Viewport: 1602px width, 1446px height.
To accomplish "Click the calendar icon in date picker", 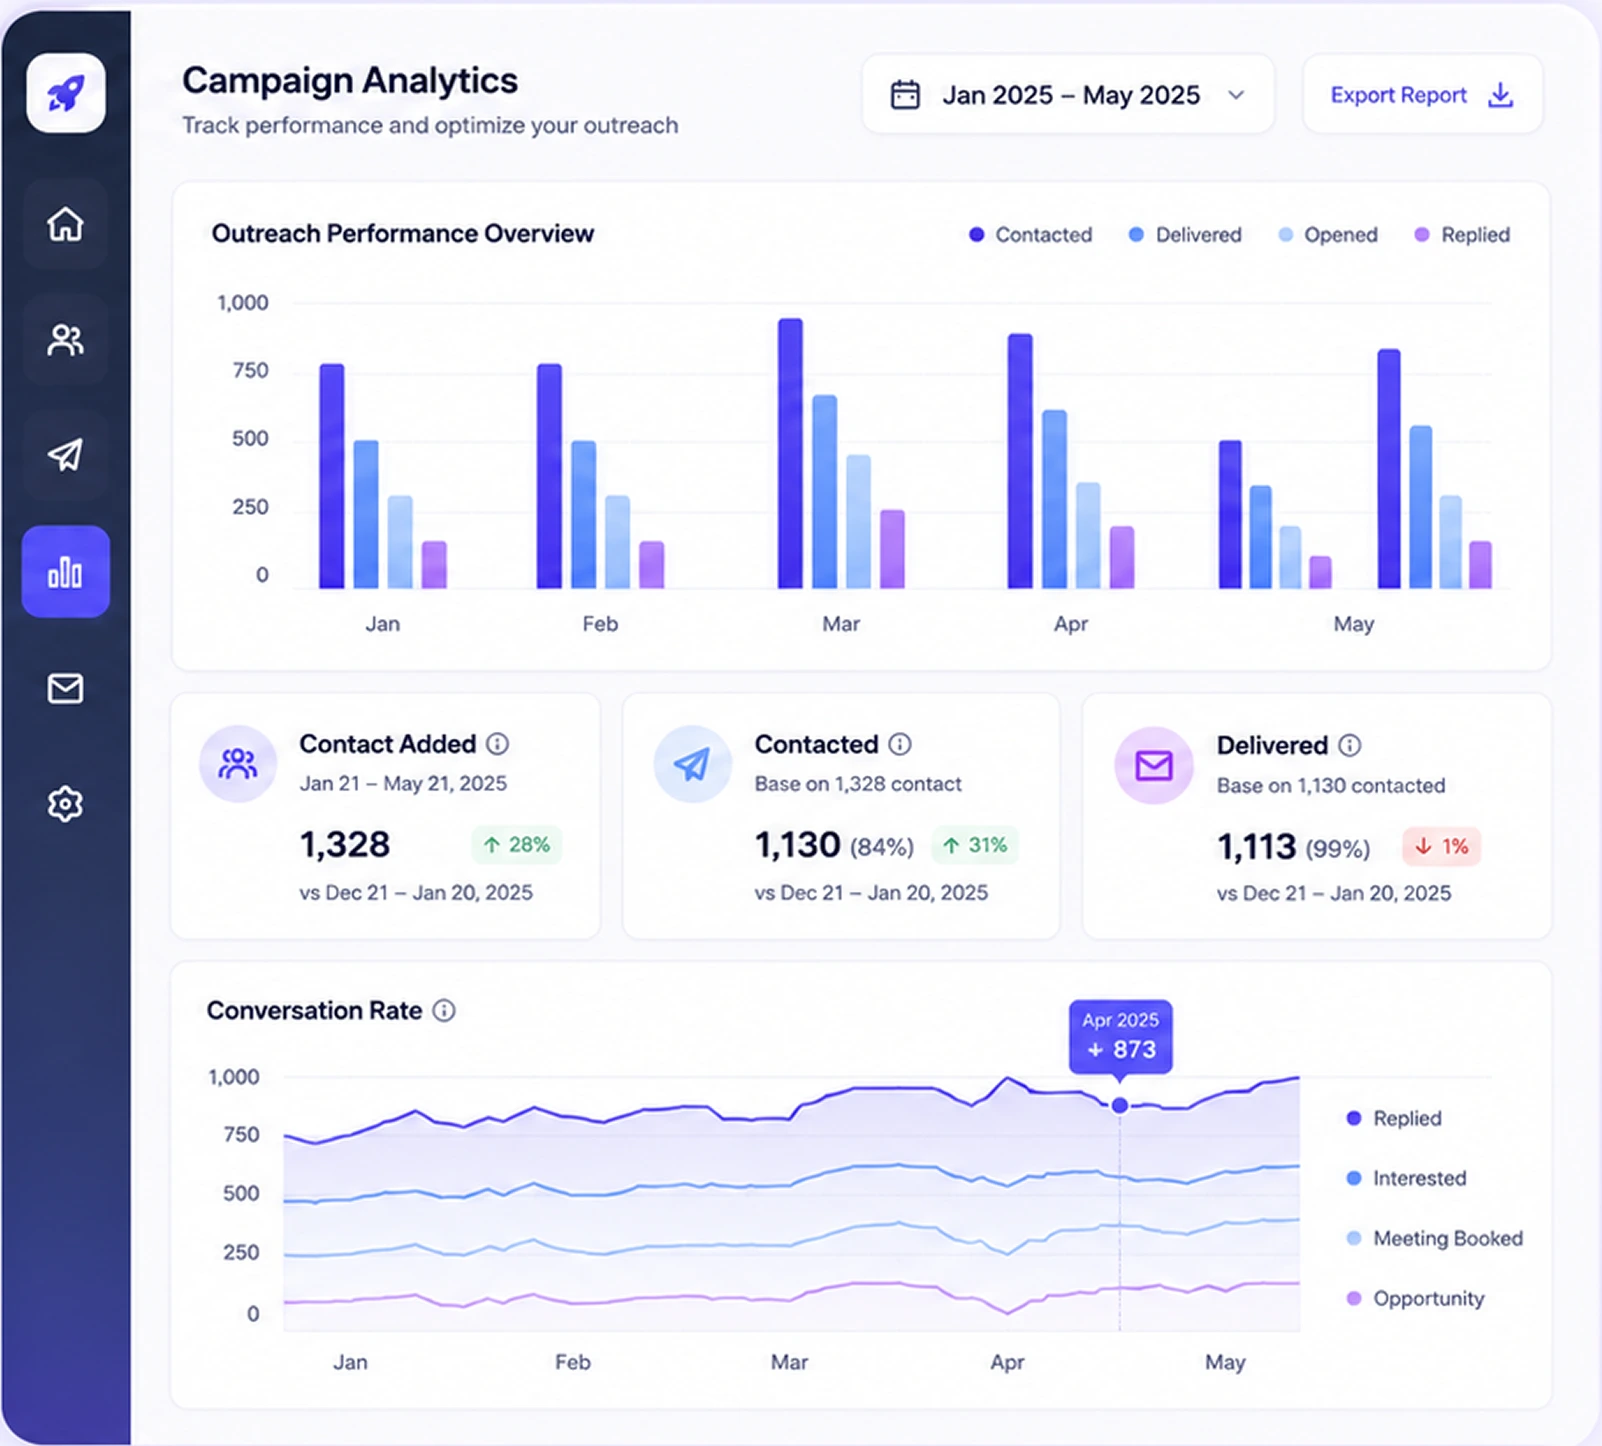I will tap(905, 95).
